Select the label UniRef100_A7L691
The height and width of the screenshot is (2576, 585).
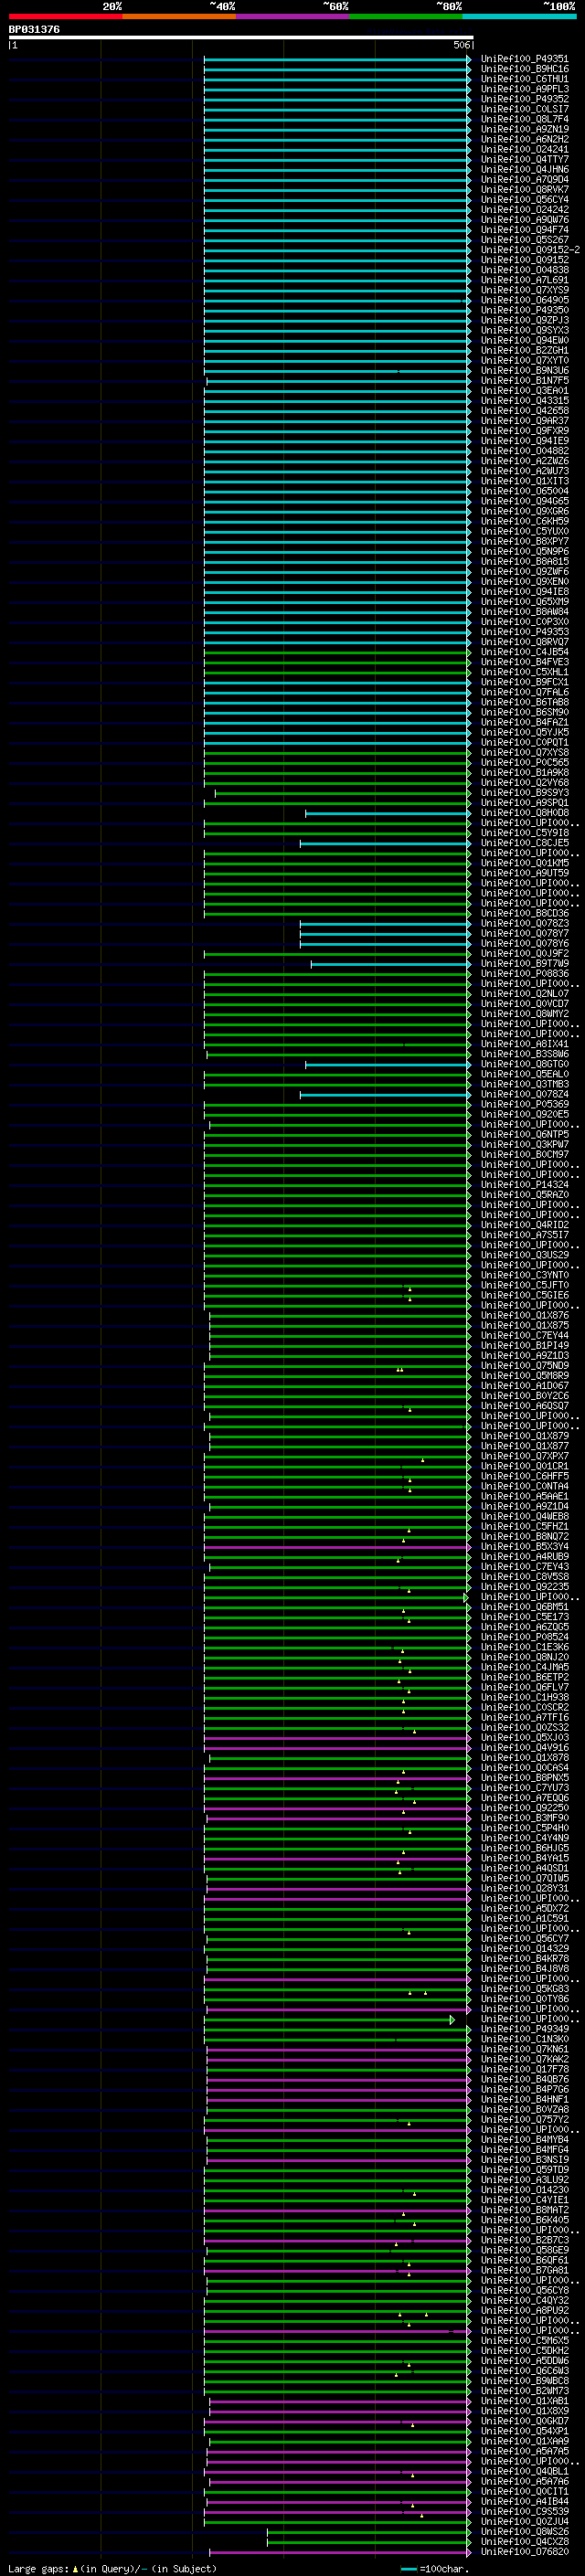[x=524, y=280]
